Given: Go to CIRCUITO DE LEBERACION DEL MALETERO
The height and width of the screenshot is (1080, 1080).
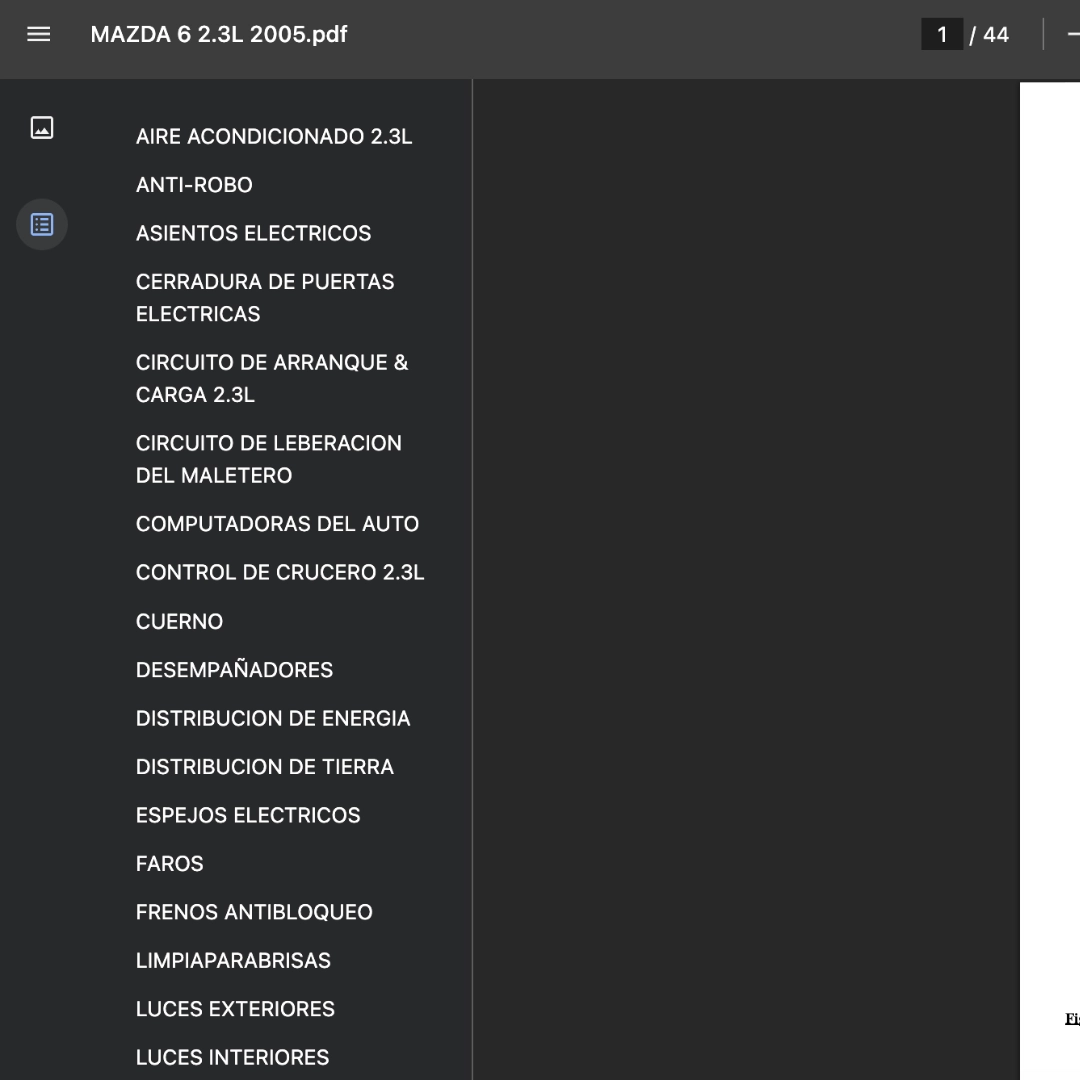Looking at the screenshot, I should 269,459.
